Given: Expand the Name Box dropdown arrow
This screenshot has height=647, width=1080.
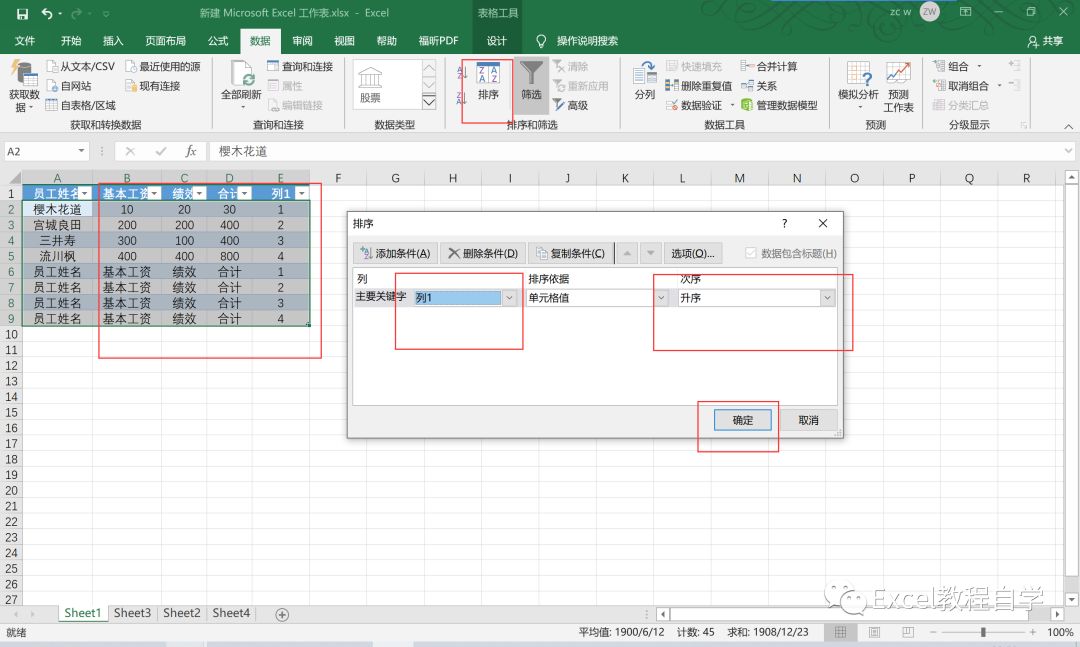Looking at the screenshot, I should click(x=81, y=151).
